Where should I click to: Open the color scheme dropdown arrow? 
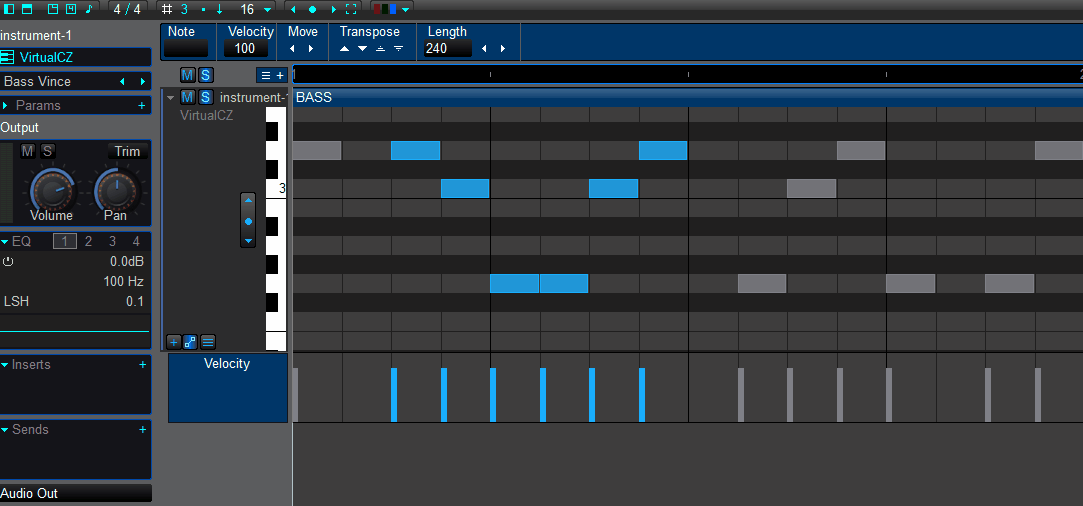405,10
